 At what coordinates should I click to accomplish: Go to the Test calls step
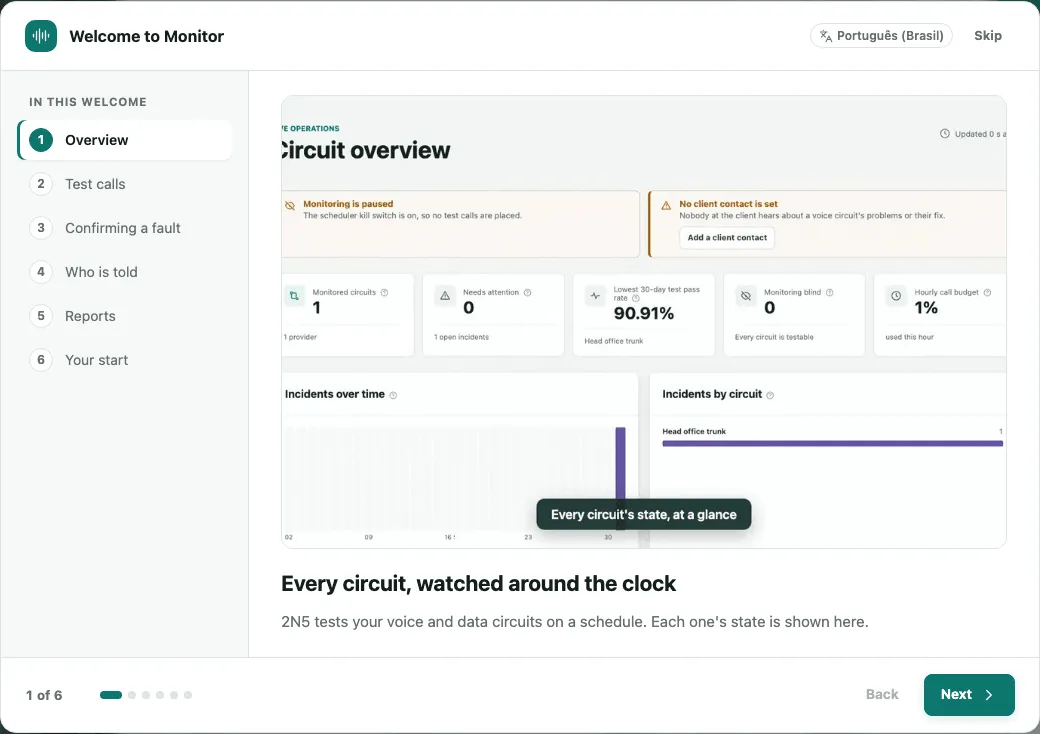[x=125, y=184]
